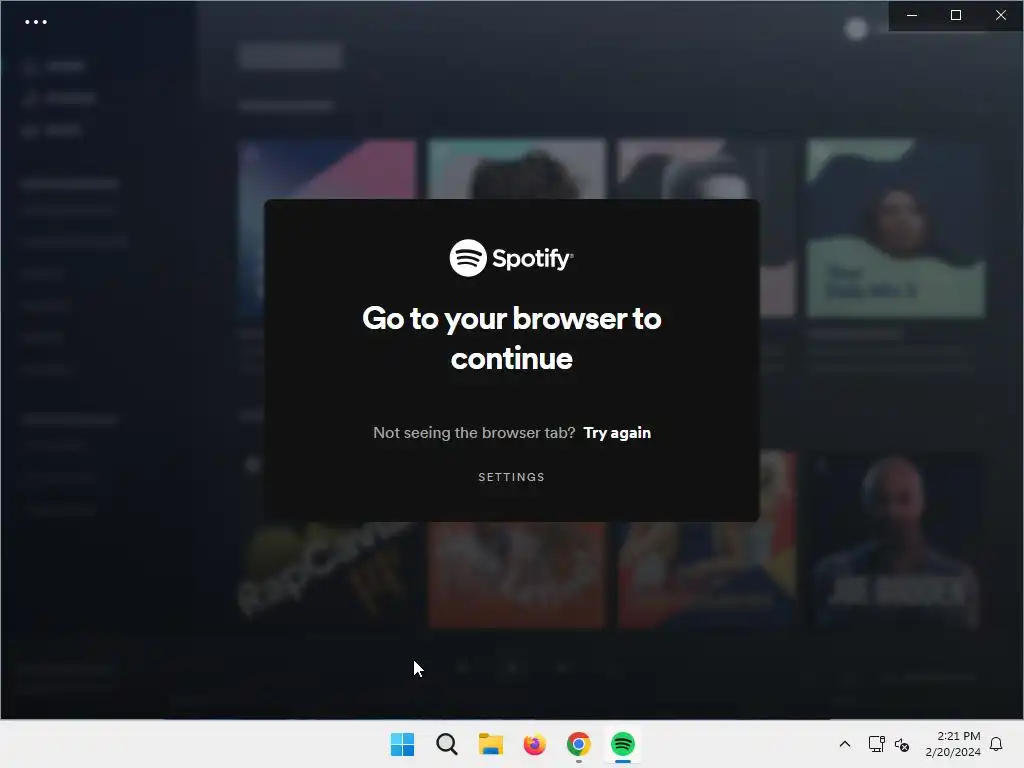
Task: Click the Spotify taskbar icon
Action: tap(623, 744)
